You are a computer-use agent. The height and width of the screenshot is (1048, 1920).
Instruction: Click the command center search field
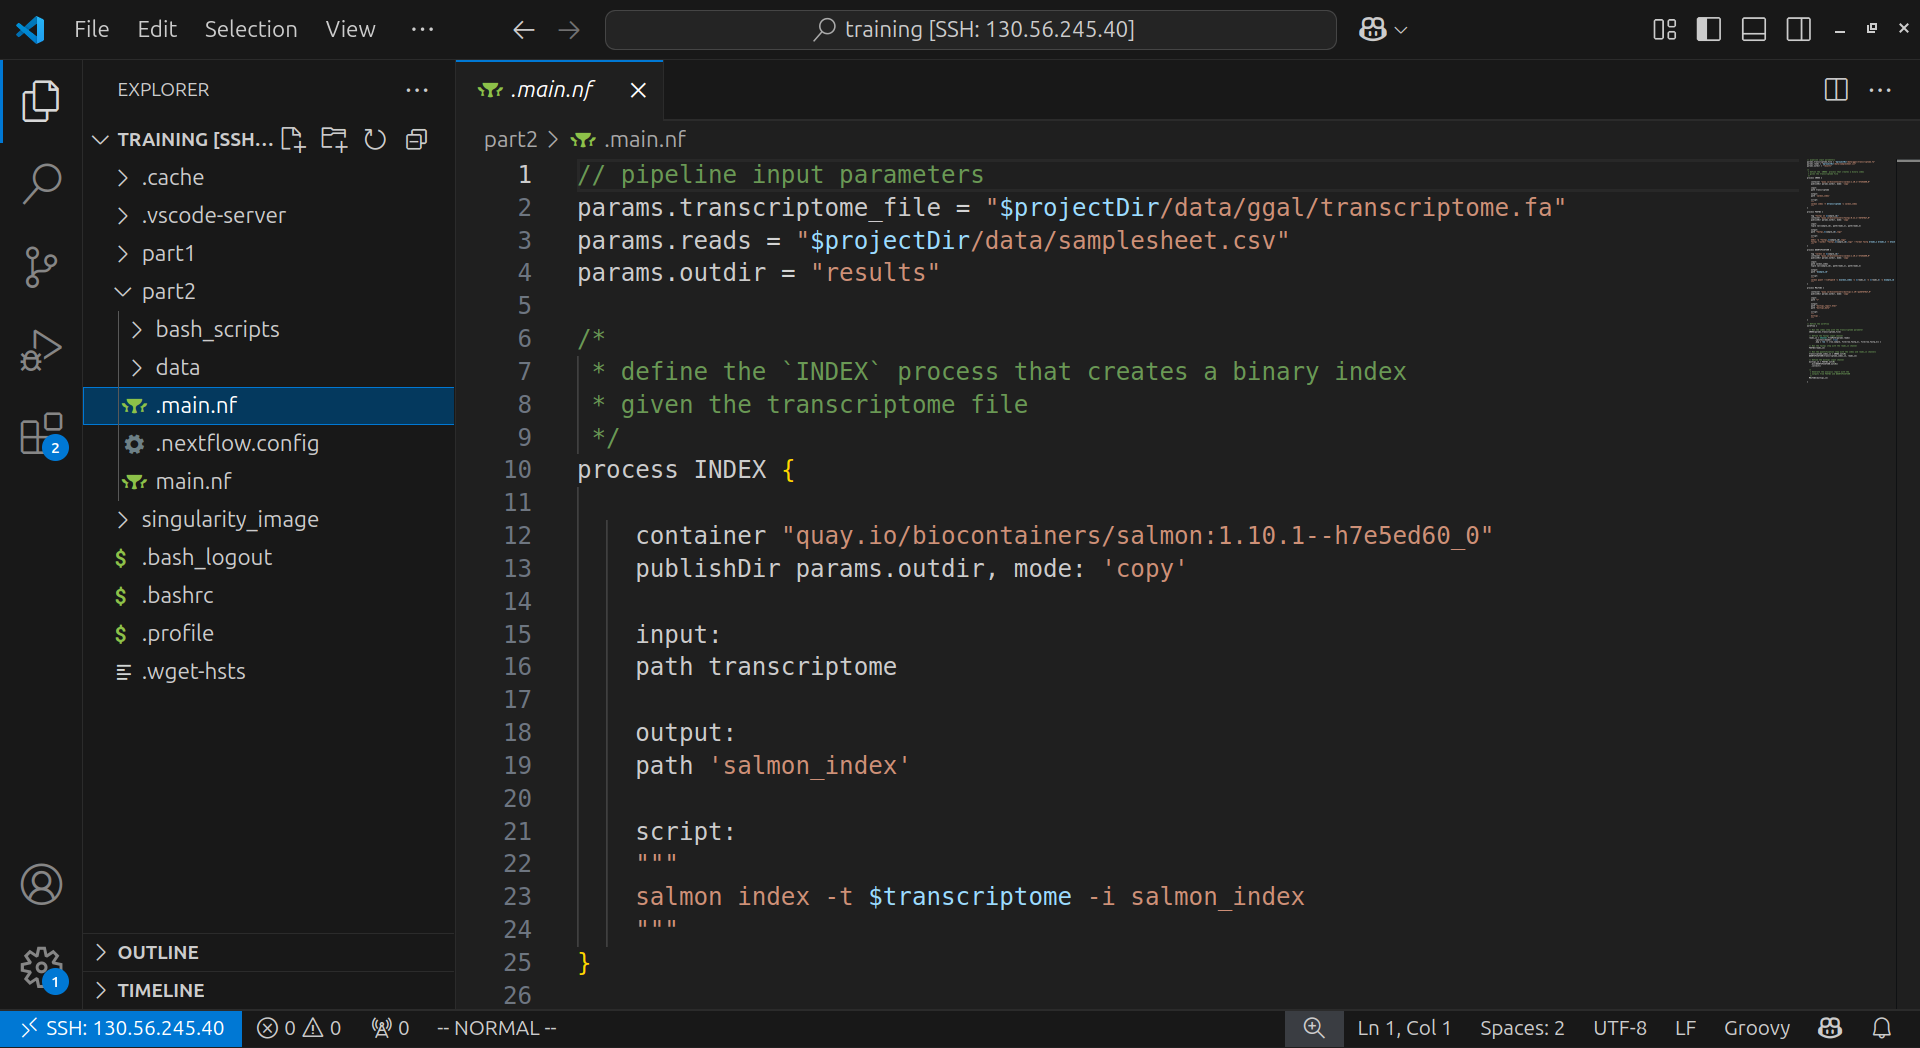coord(970,30)
